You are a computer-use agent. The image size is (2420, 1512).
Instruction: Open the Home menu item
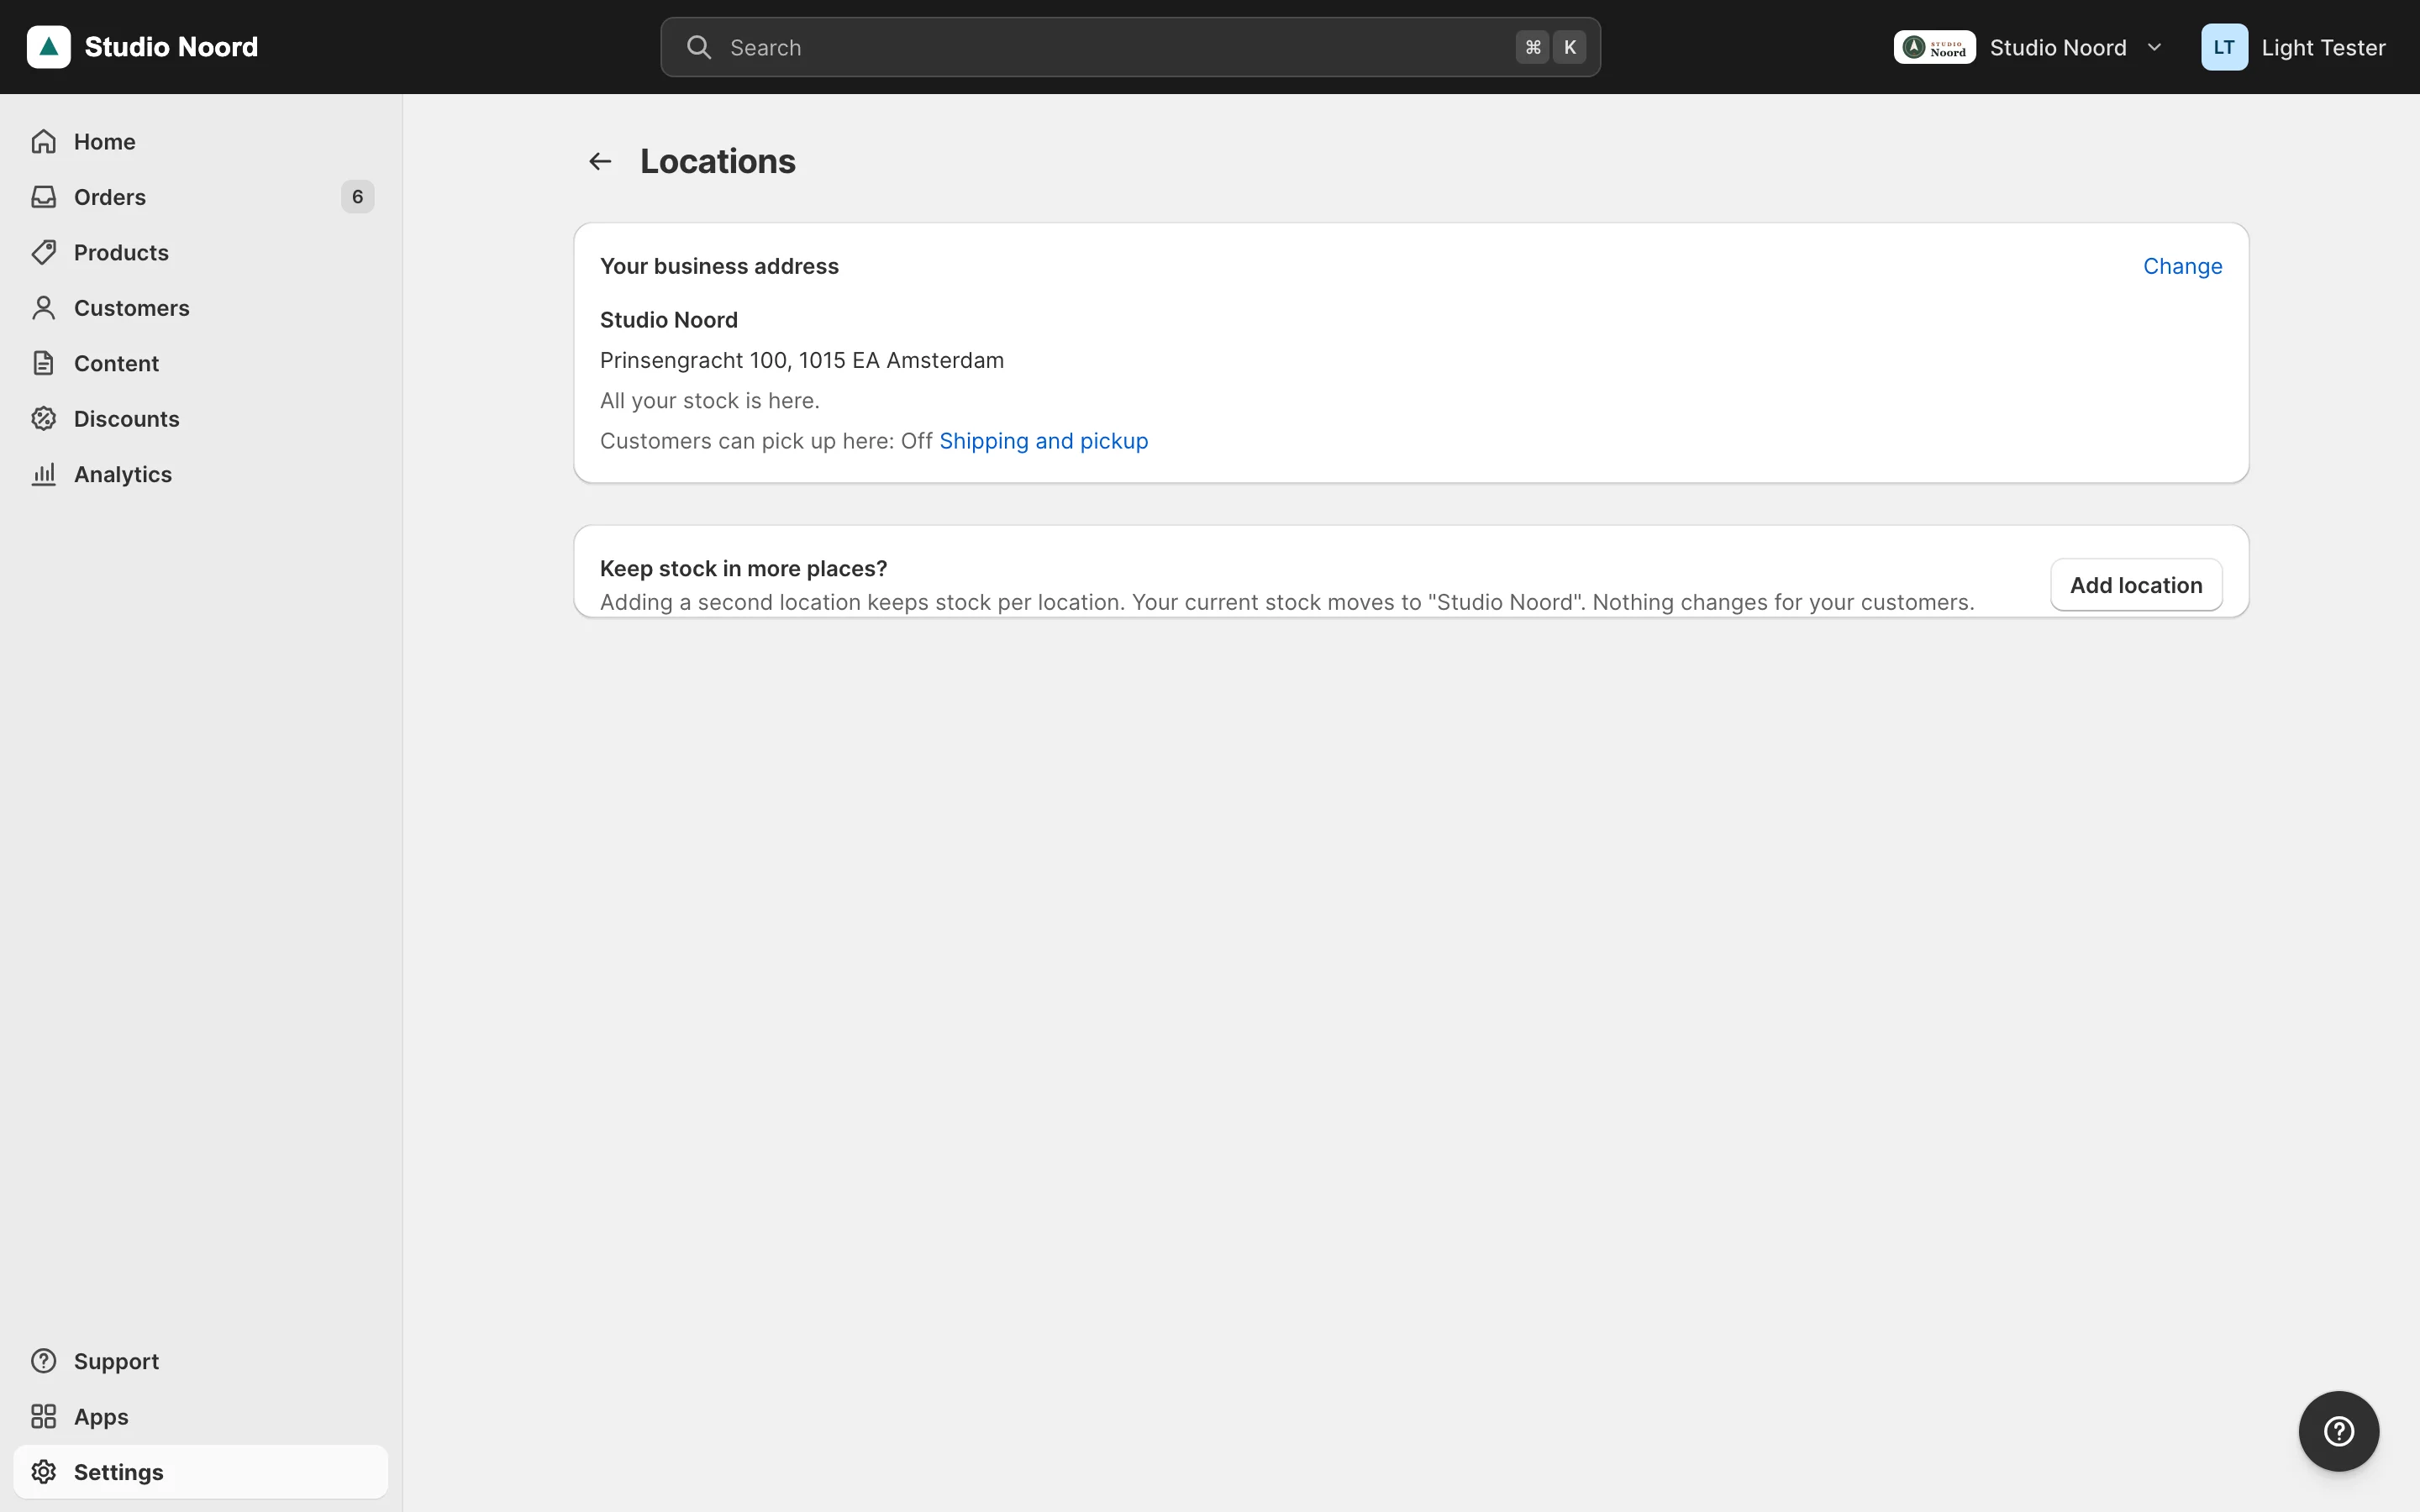pos(200,141)
